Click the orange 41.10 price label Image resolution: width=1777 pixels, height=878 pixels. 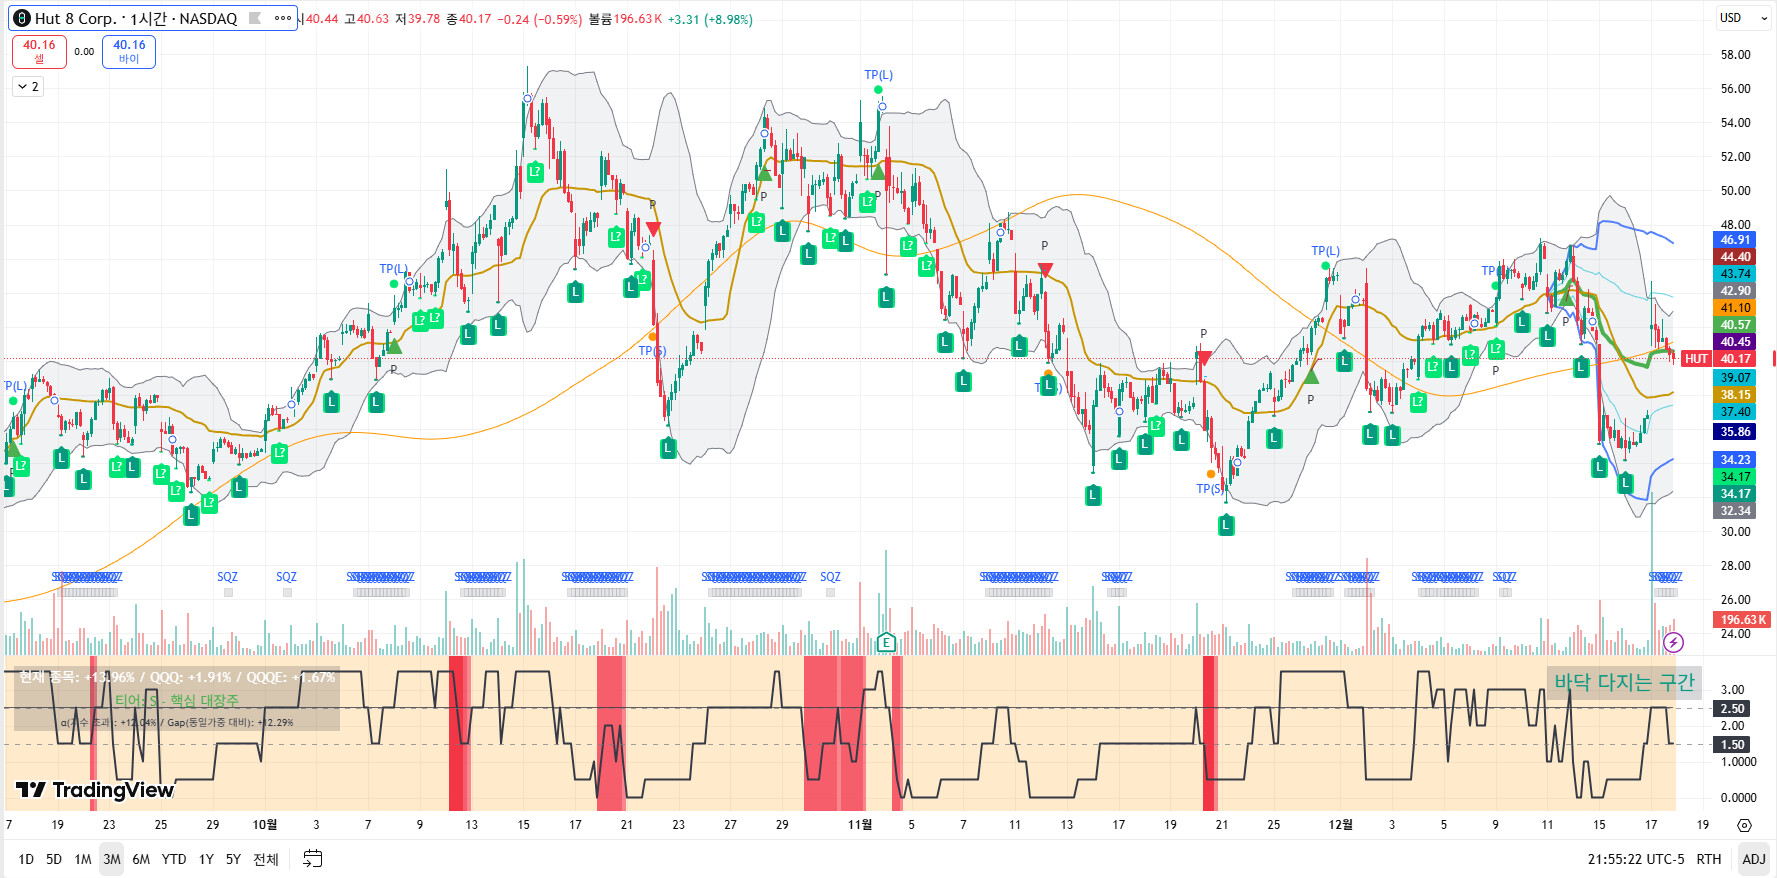1735,308
